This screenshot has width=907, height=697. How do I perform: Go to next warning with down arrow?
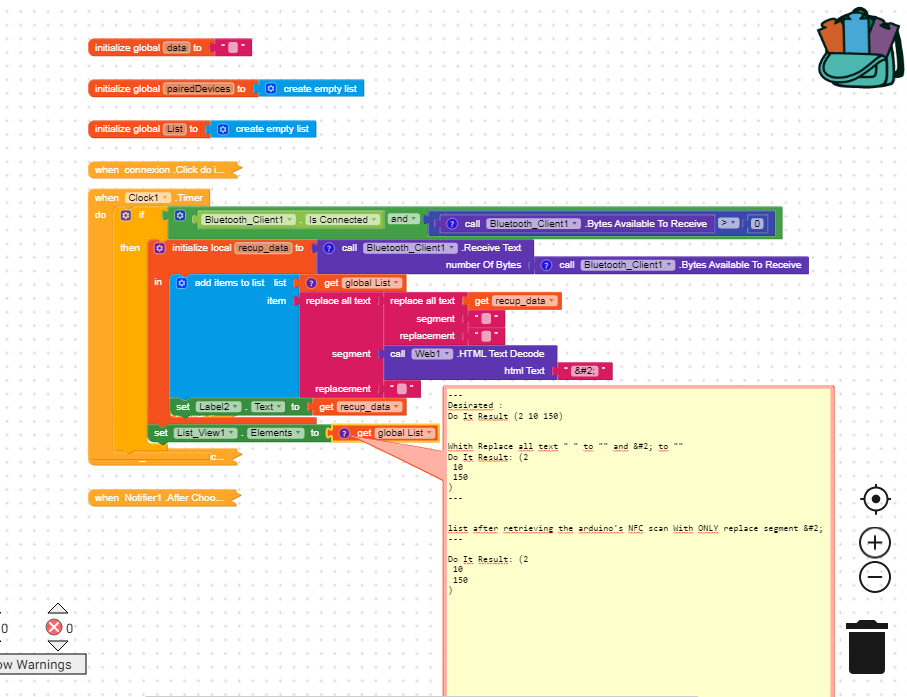(x=58, y=645)
